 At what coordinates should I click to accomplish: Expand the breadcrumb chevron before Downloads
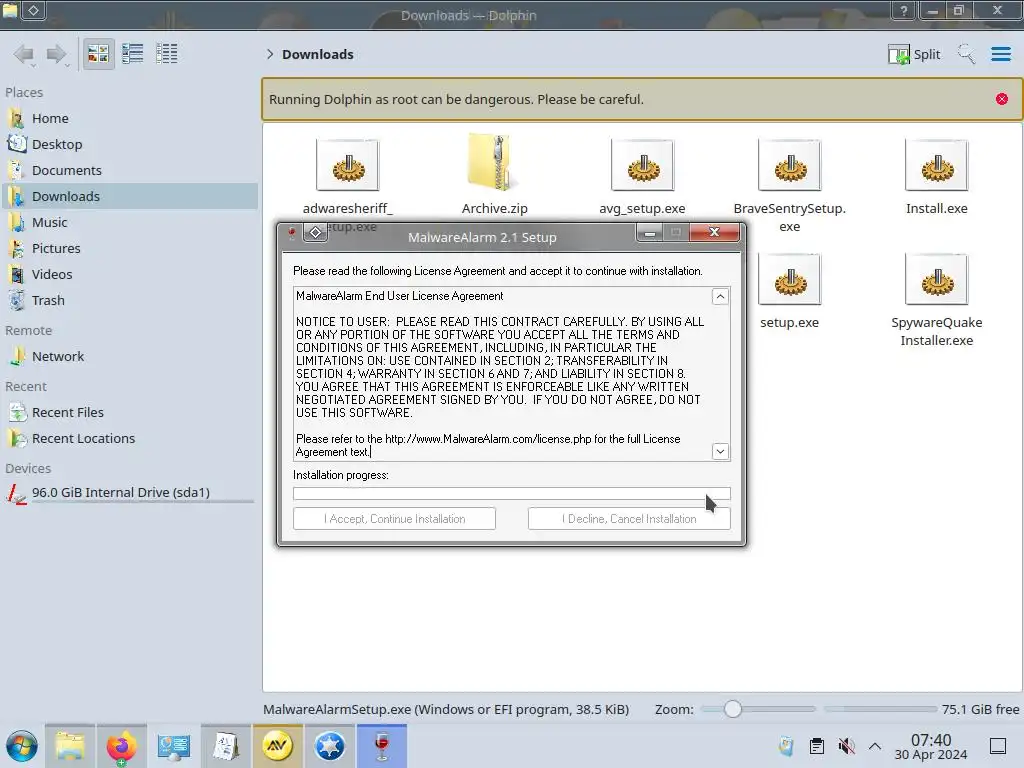click(x=270, y=54)
